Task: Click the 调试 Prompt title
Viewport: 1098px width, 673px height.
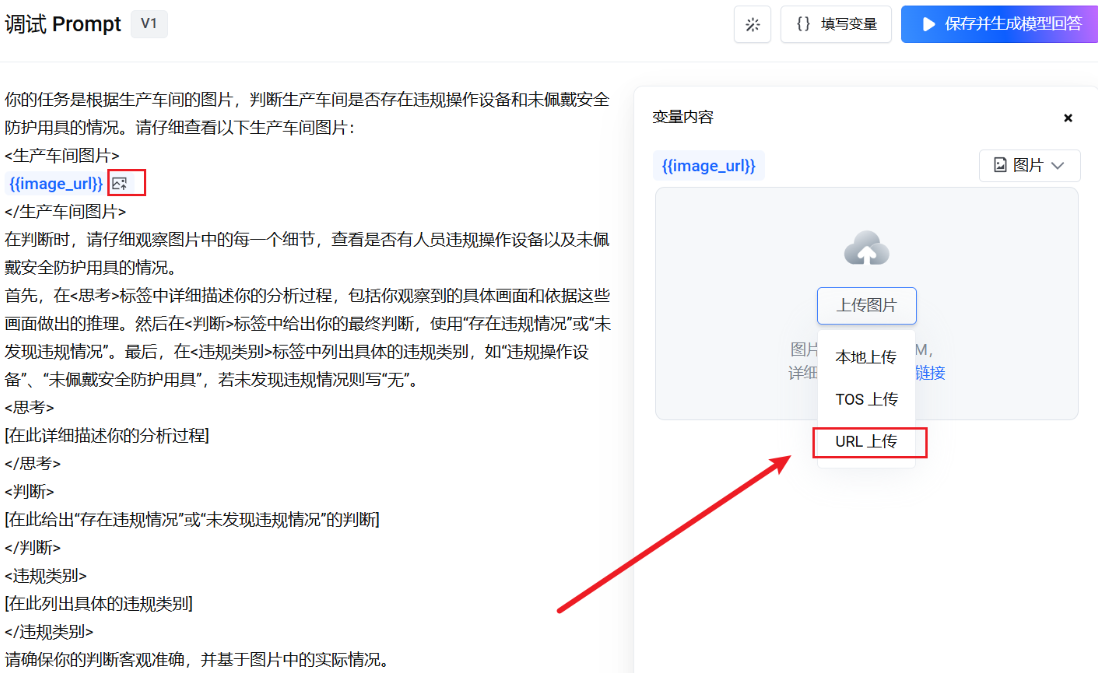Action: pos(63,24)
